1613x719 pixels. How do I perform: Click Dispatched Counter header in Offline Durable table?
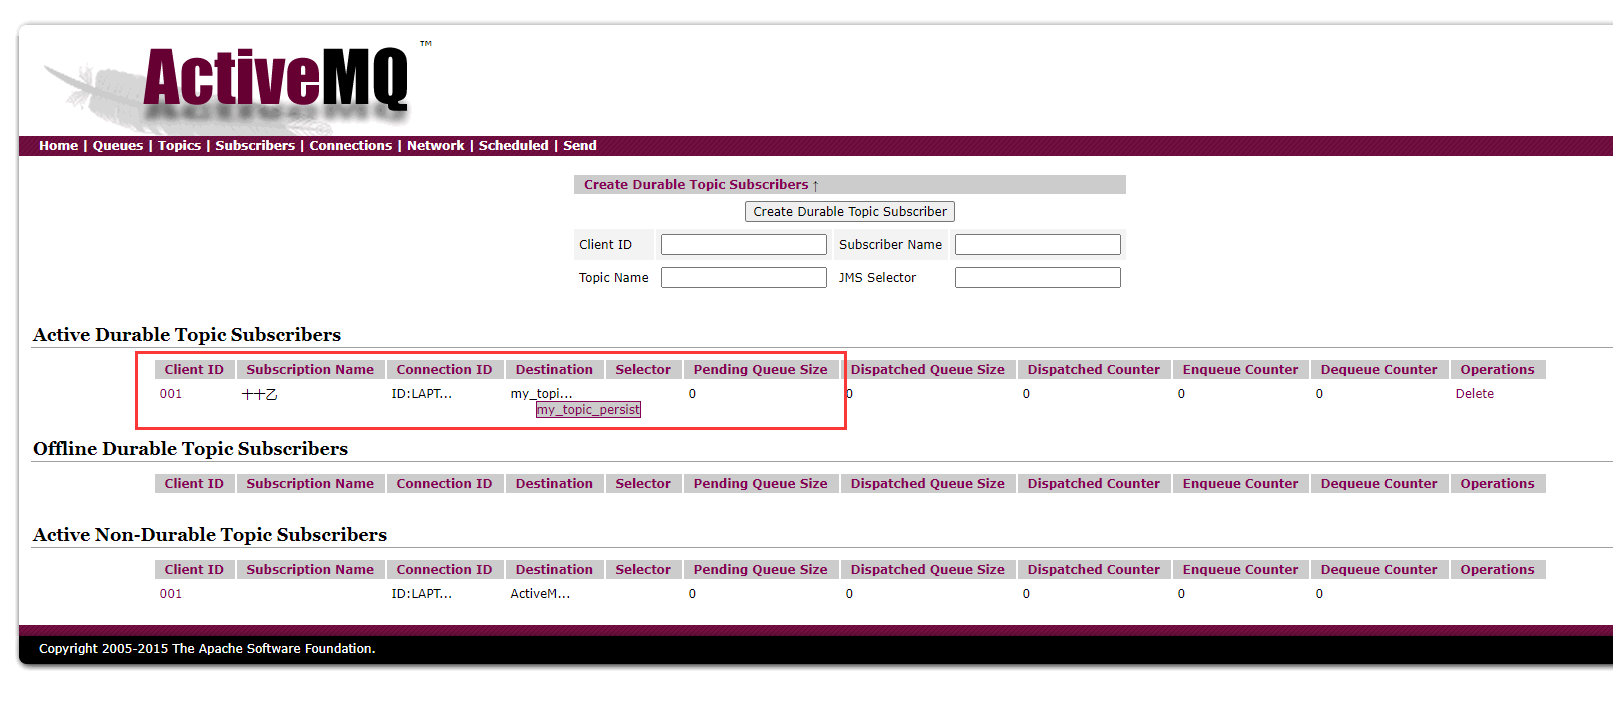(x=1093, y=484)
